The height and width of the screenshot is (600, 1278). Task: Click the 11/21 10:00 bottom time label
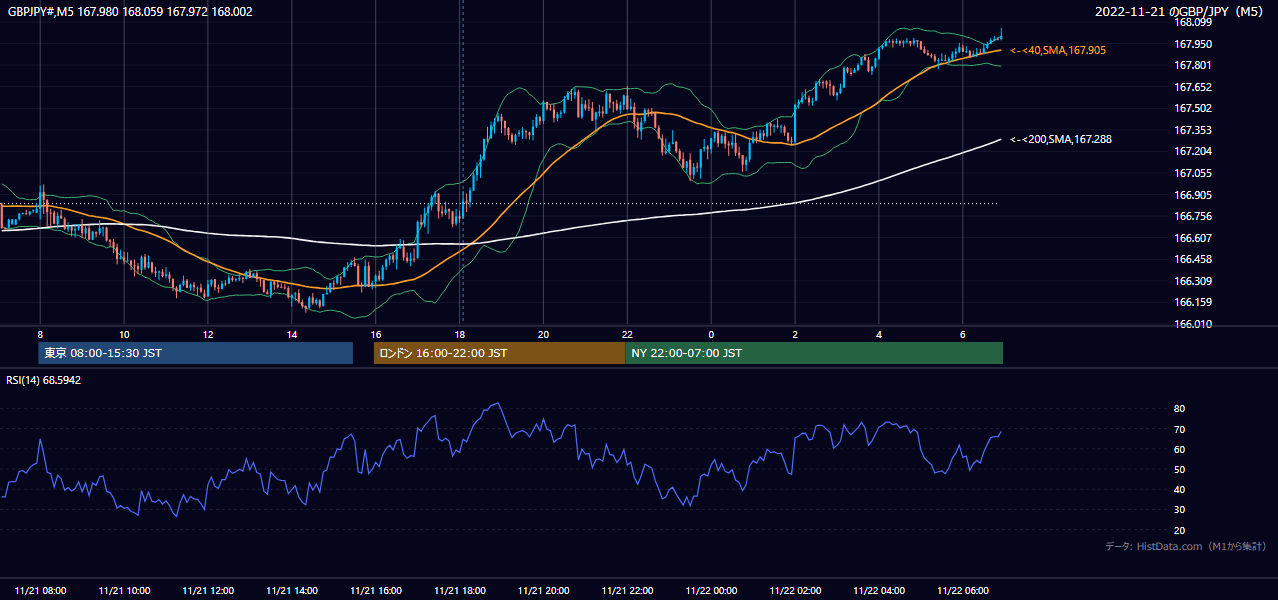tap(125, 590)
